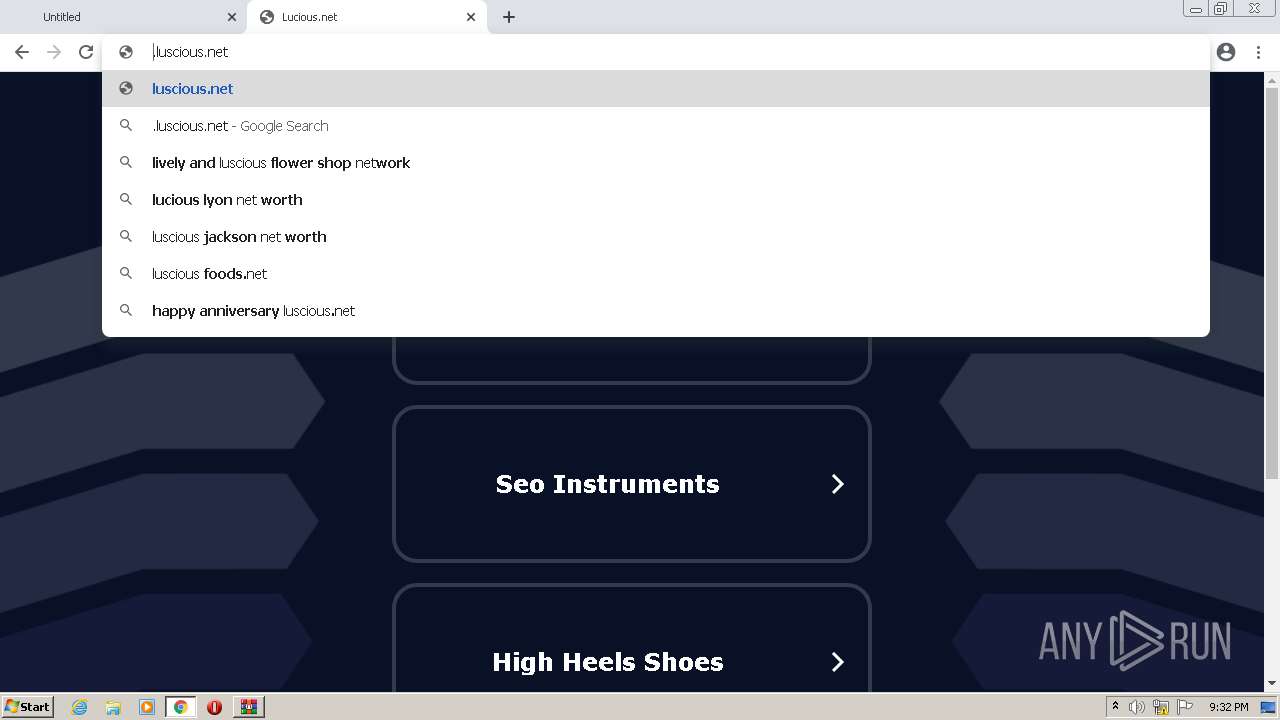
Task: Open the media player taskbar icon
Action: click(147, 707)
